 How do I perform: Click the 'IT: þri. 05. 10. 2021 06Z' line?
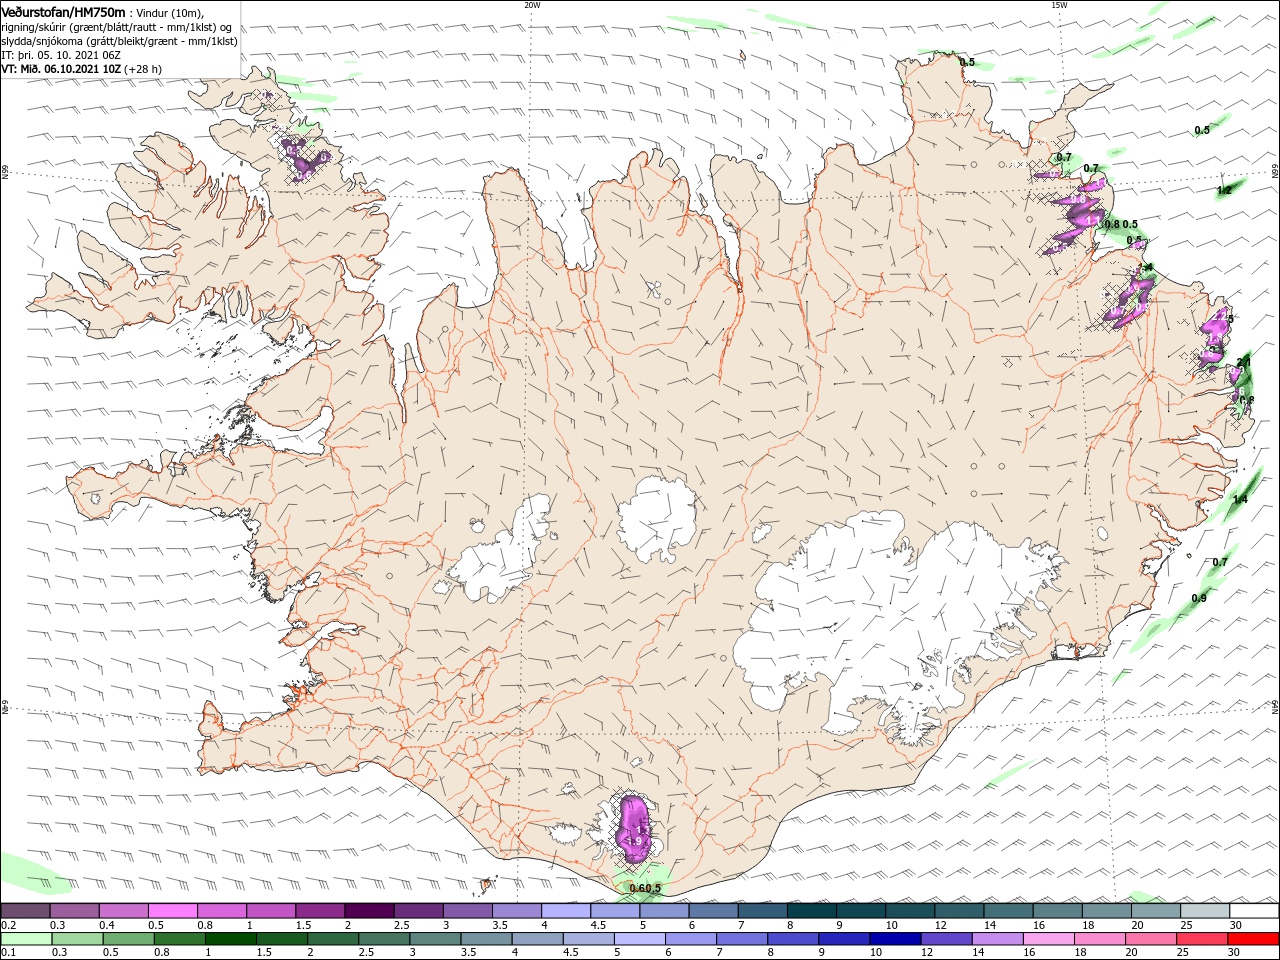[61, 55]
